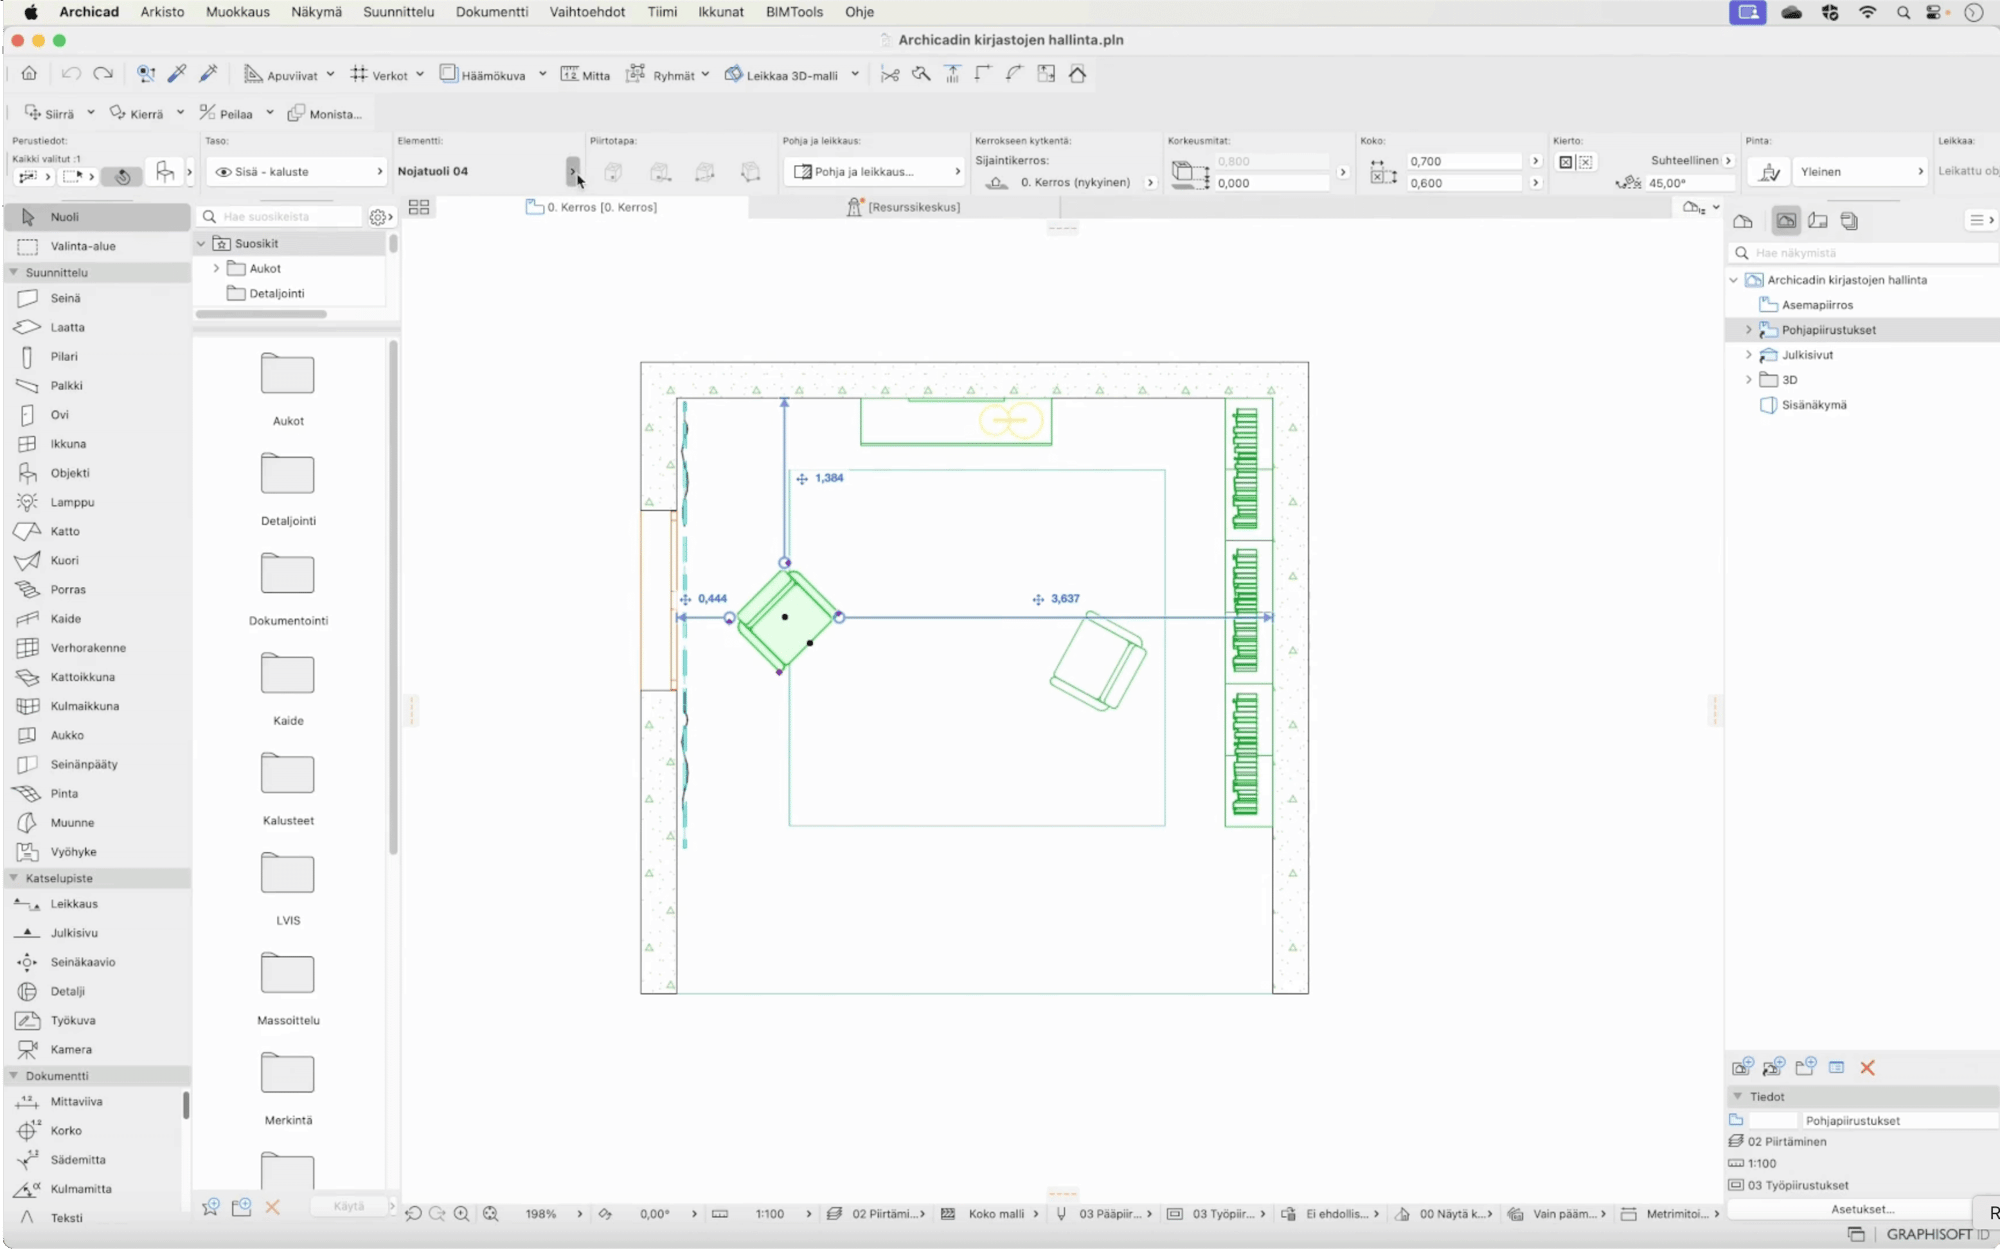Open the Yleinen surface dropdown
Screen dimensions: 2000x1250
click(x=1859, y=172)
